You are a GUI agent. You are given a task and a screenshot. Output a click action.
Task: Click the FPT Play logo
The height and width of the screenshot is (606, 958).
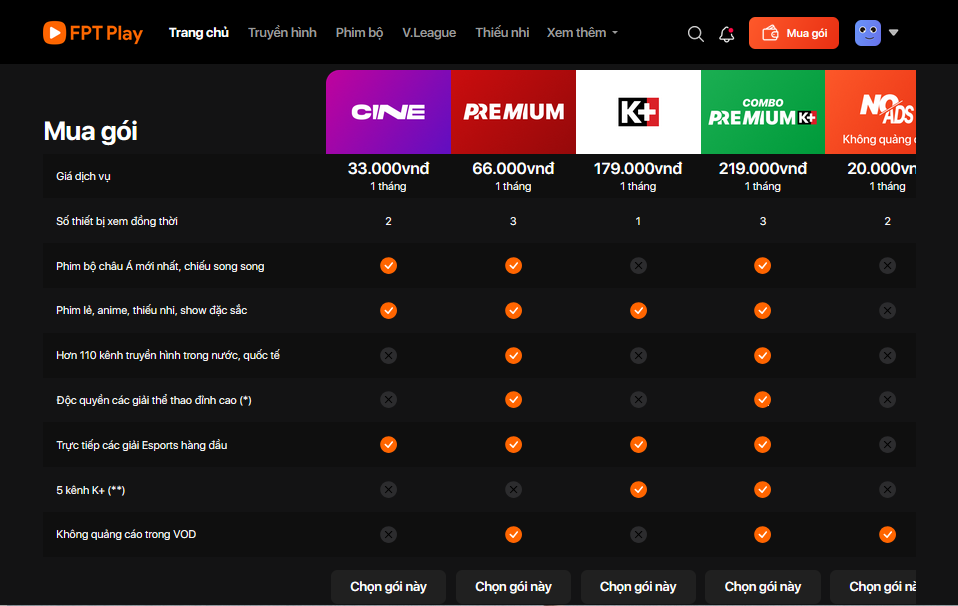[93, 33]
